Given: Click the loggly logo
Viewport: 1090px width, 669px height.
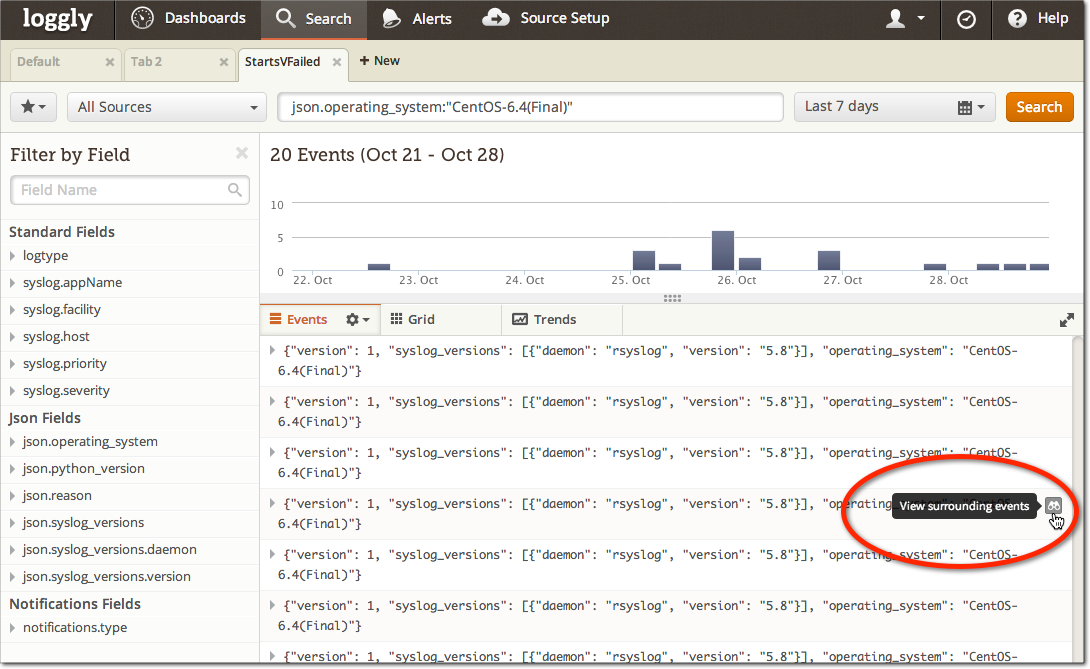Looking at the screenshot, I should (55, 19).
